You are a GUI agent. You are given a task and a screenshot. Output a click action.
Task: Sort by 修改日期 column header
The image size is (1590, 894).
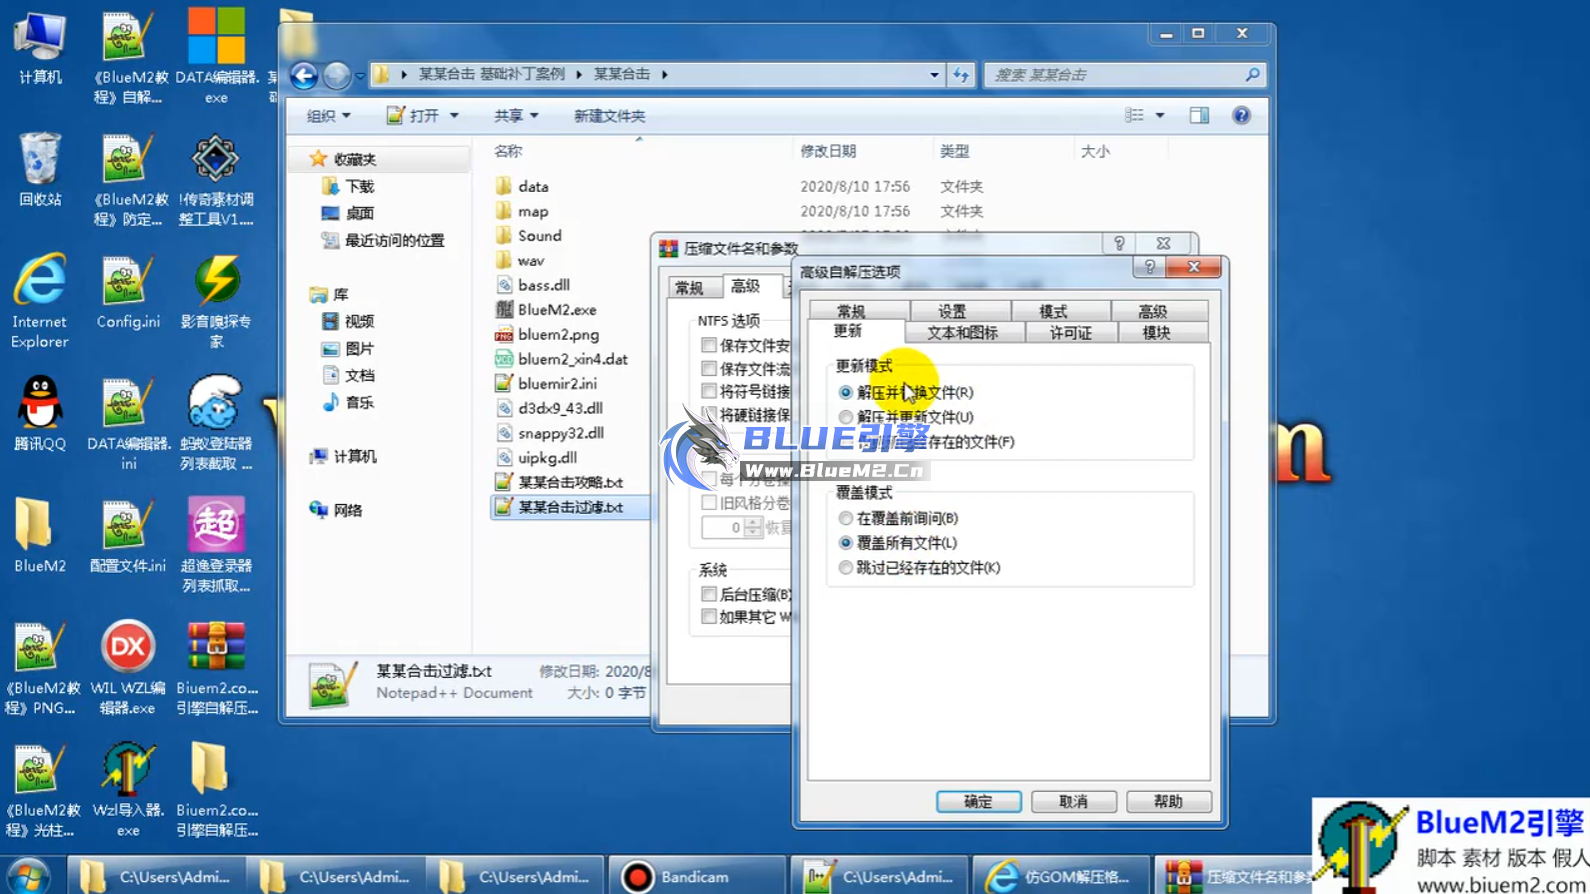coord(828,151)
